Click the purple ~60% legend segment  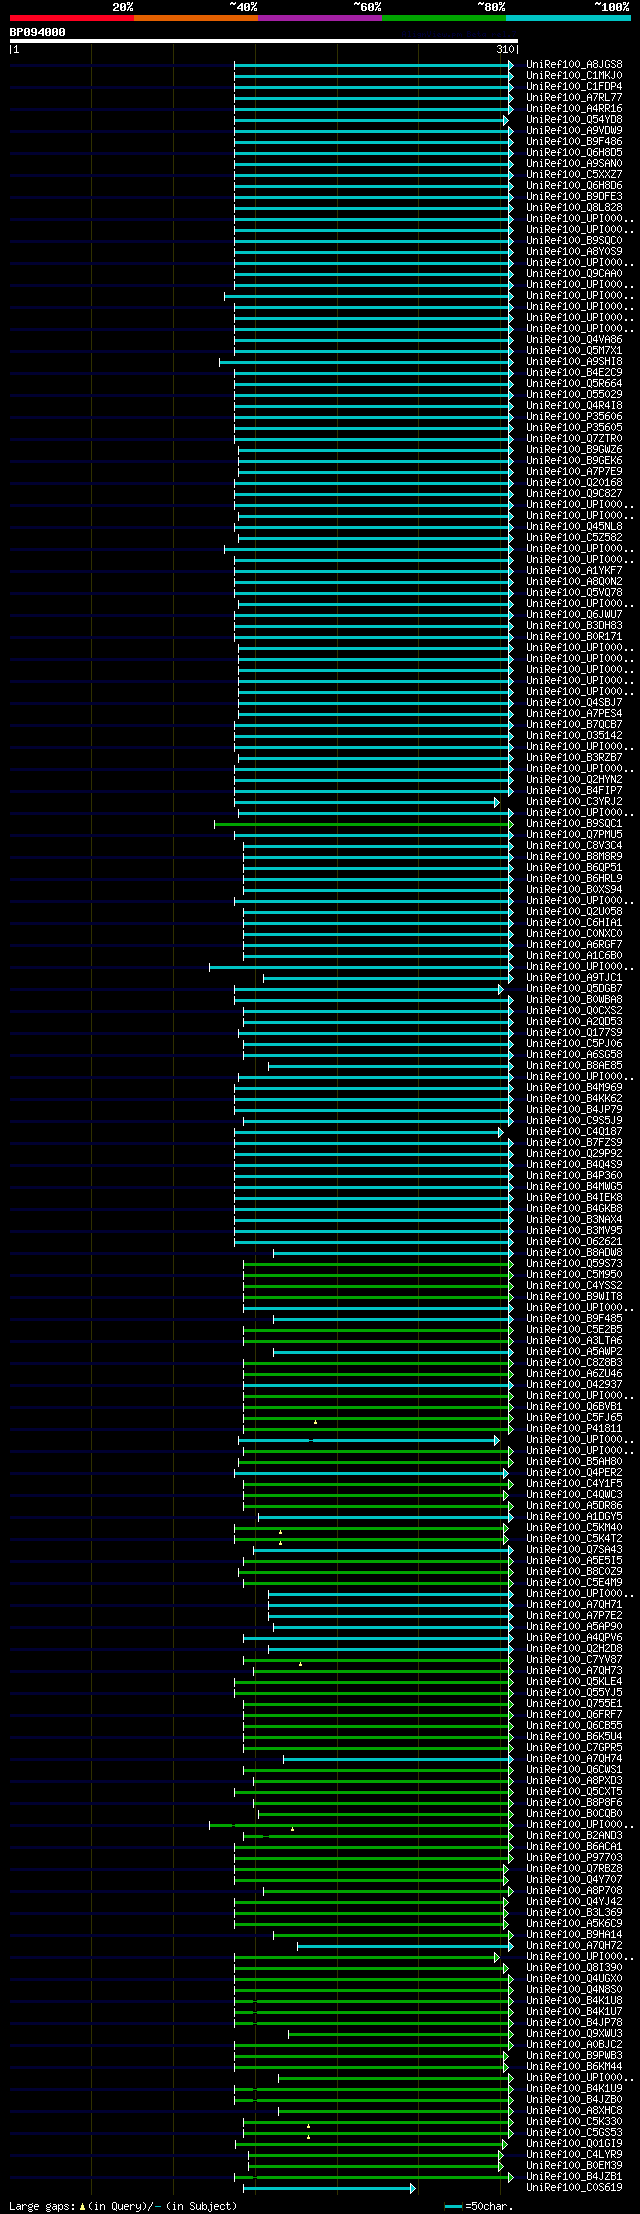click(319, 18)
